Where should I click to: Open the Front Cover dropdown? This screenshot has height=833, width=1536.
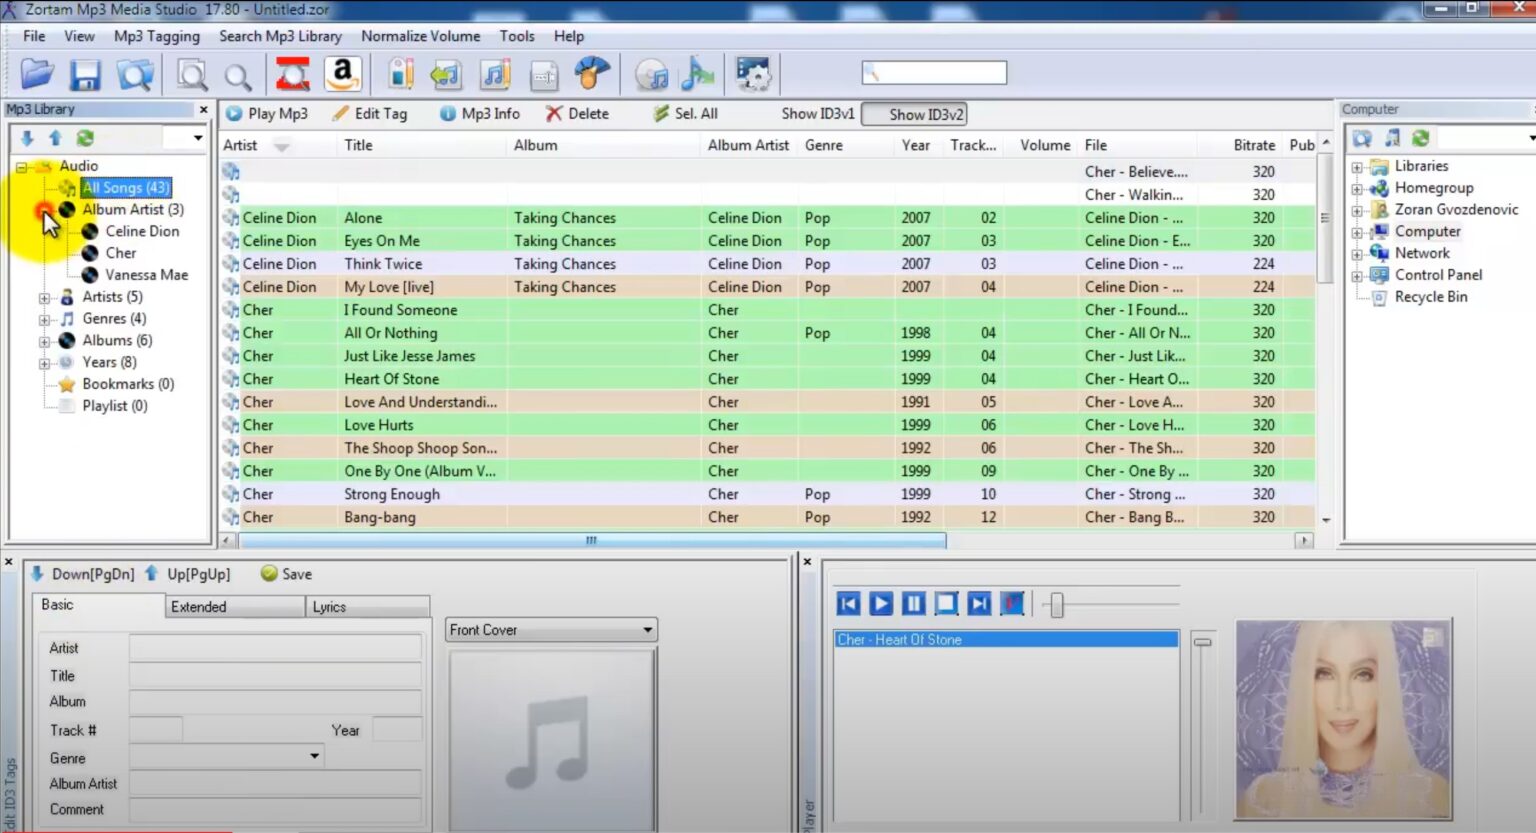(648, 630)
